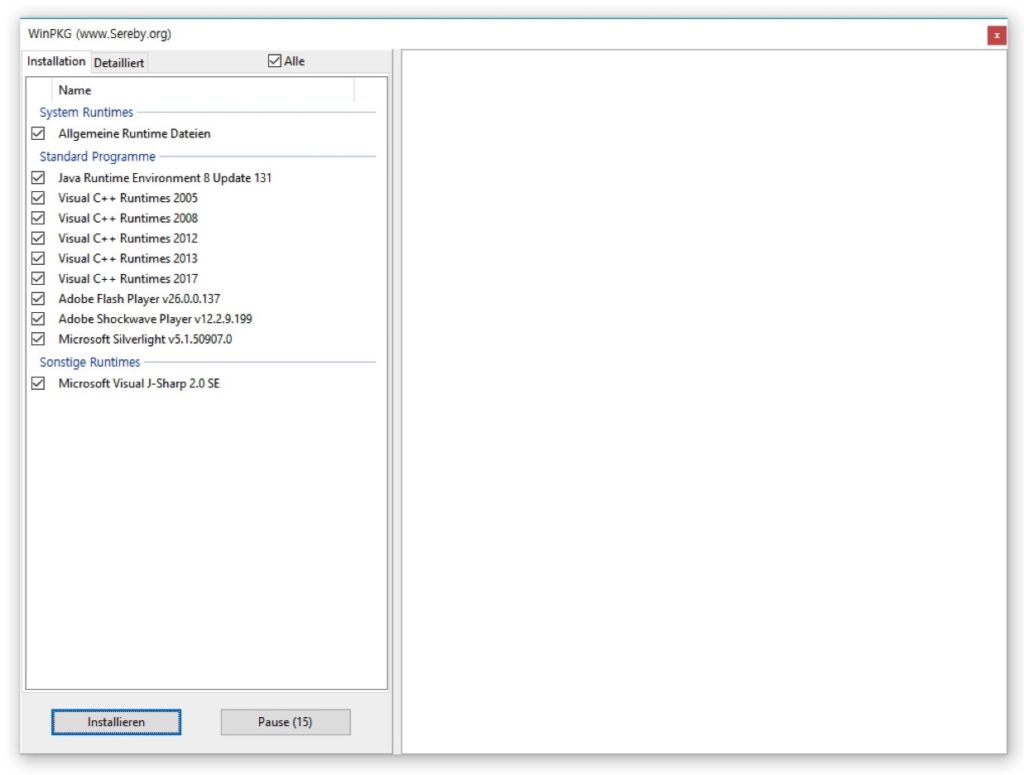This screenshot has height=775, width=1024.
Task: Select Adobe Shockwave Player v12.2.9.199 text
Action: [155, 319]
